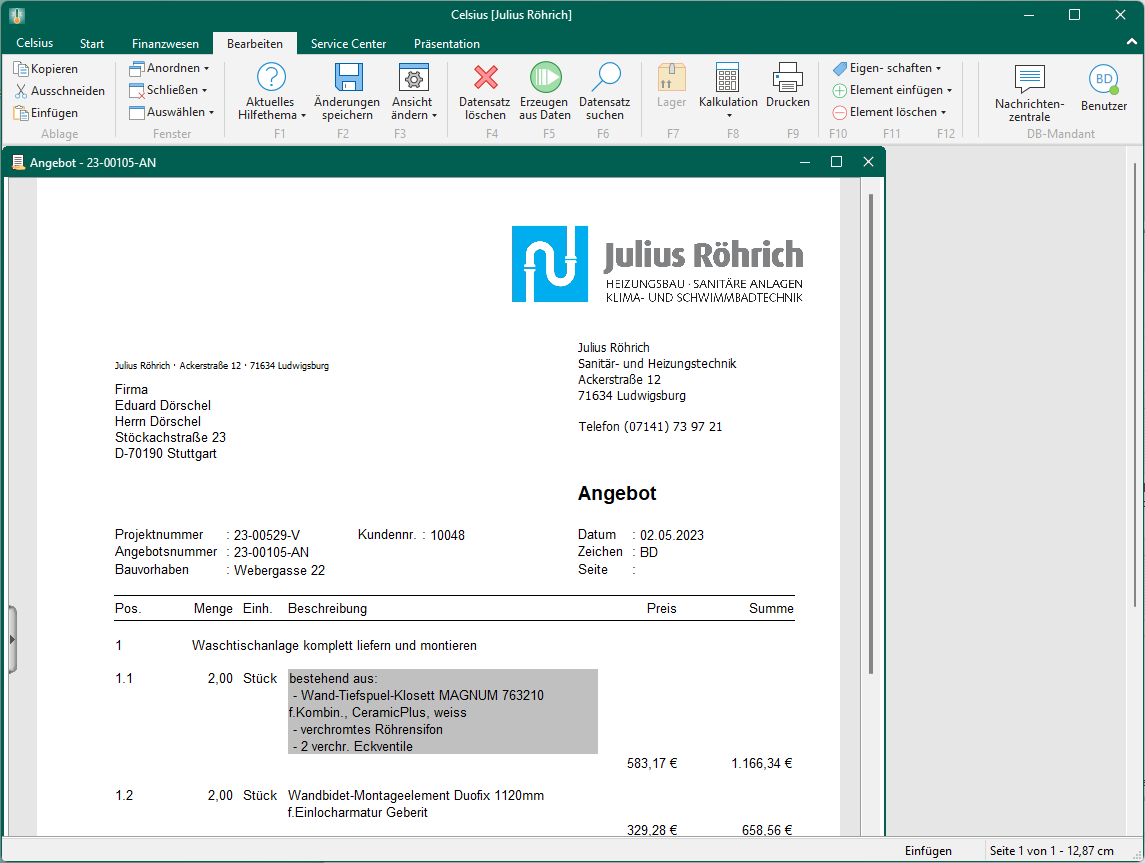1145x863 pixels.
Task: Click the Kopieren icon in Ablage
Action: pyautogui.click(x=21, y=69)
